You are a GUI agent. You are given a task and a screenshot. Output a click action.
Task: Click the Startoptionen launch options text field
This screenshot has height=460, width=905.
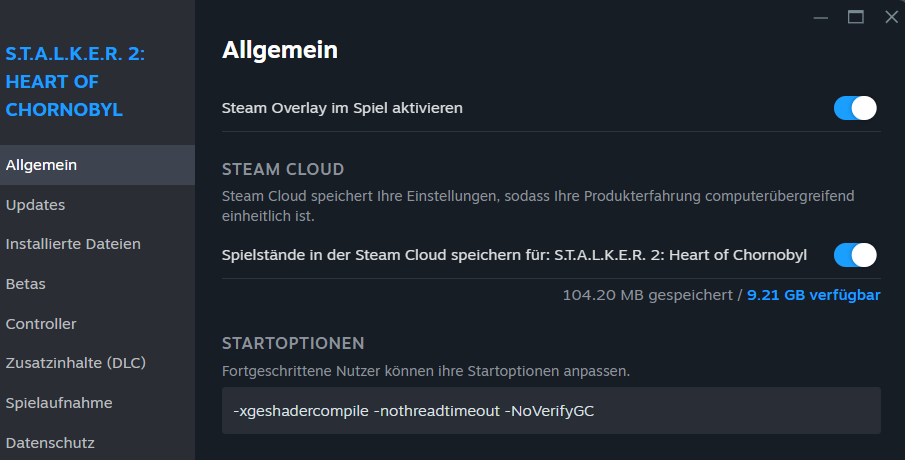(551, 411)
